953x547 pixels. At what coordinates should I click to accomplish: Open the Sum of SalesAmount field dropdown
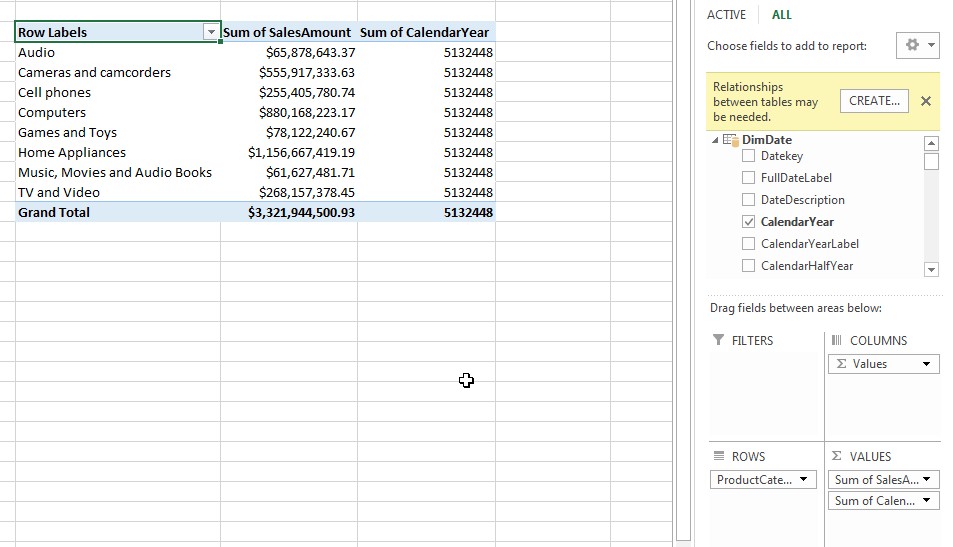(x=927, y=480)
